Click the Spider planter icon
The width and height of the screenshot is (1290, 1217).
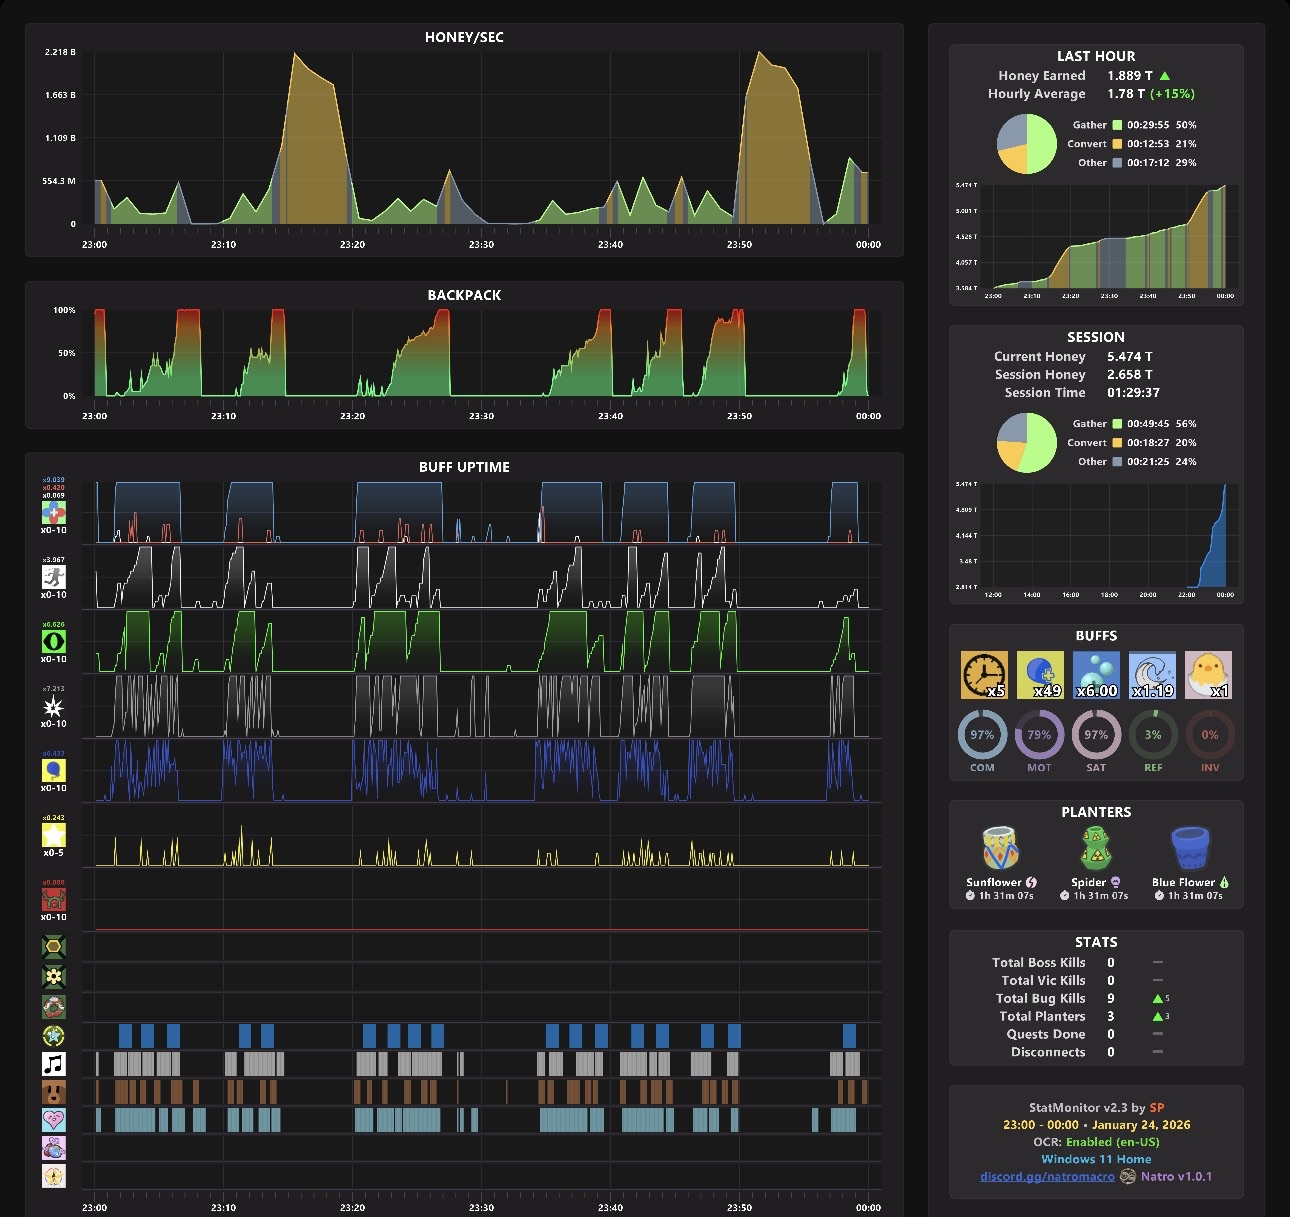click(1096, 849)
